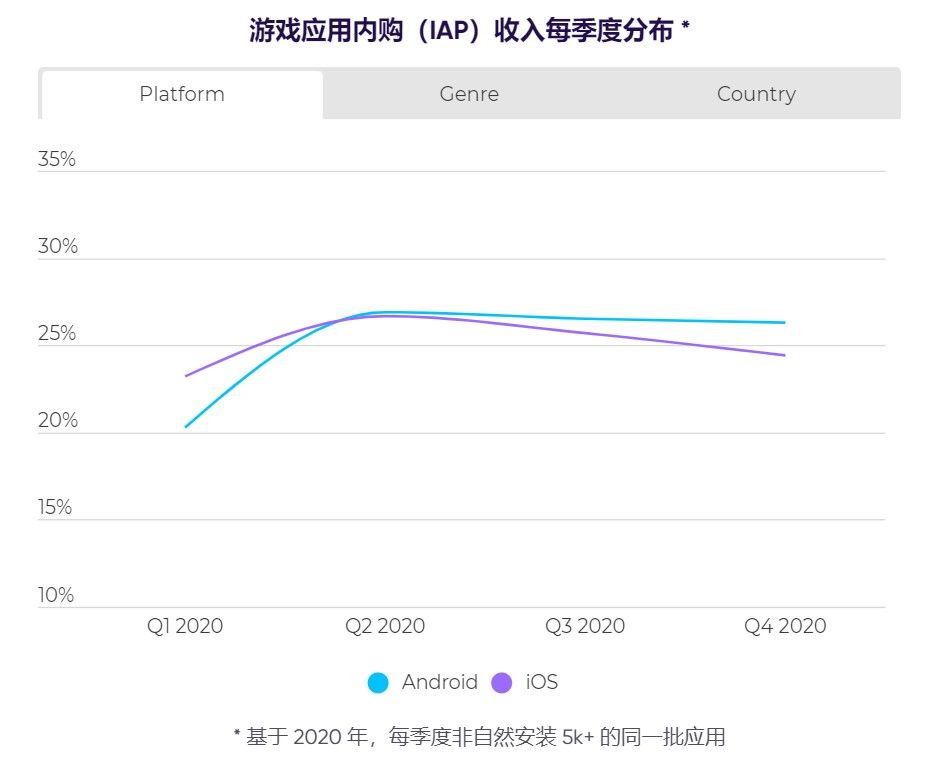Click Android line endpoint at Q4

784,322
